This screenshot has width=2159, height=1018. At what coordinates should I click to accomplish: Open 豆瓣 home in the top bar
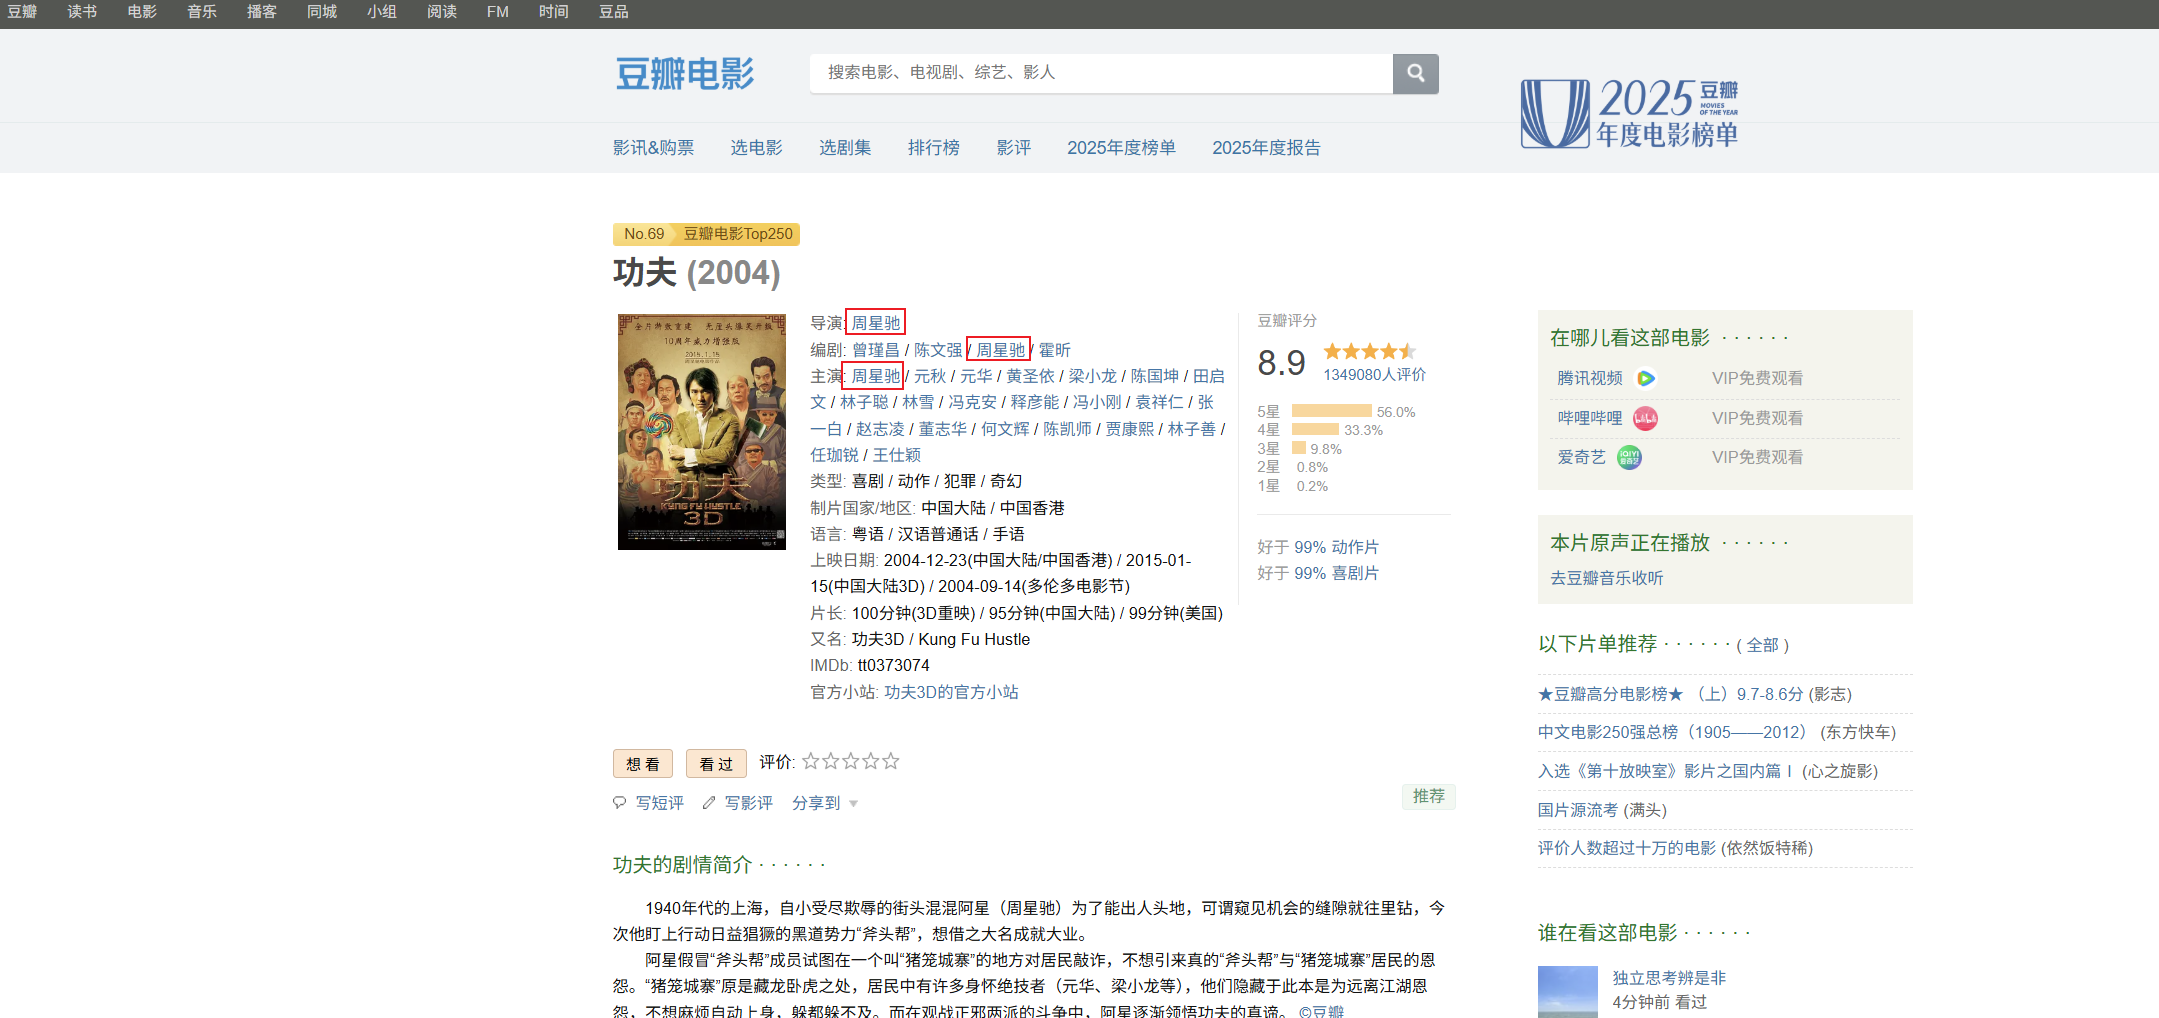coord(22,12)
